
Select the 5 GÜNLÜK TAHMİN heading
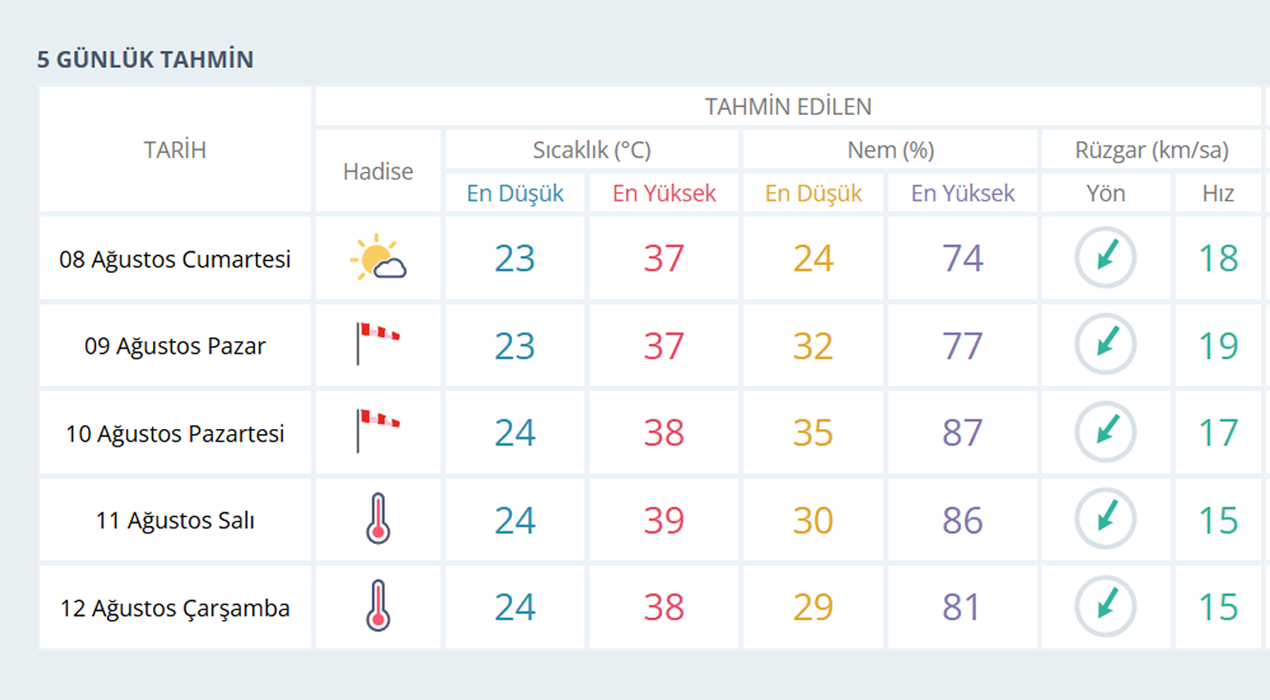(x=145, y=59)
